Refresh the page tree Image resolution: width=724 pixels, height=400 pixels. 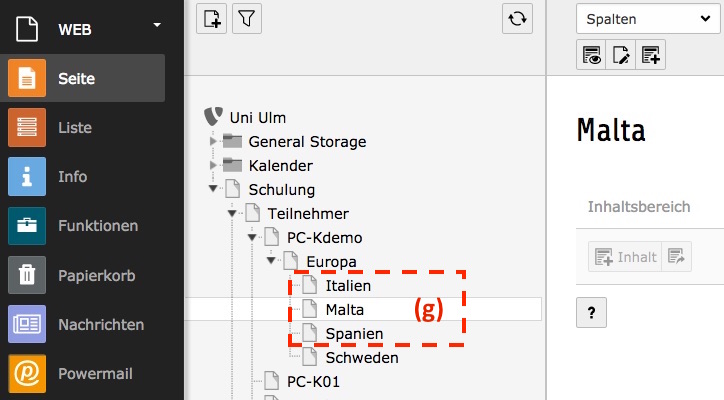pyautogui.click(x=517, y=19)
